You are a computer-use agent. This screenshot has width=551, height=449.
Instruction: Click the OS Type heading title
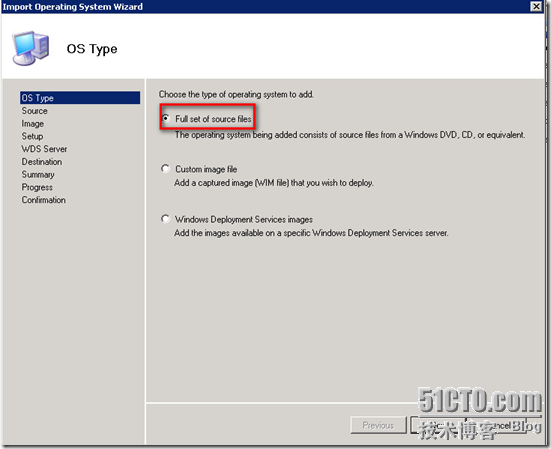coord(92,49)
